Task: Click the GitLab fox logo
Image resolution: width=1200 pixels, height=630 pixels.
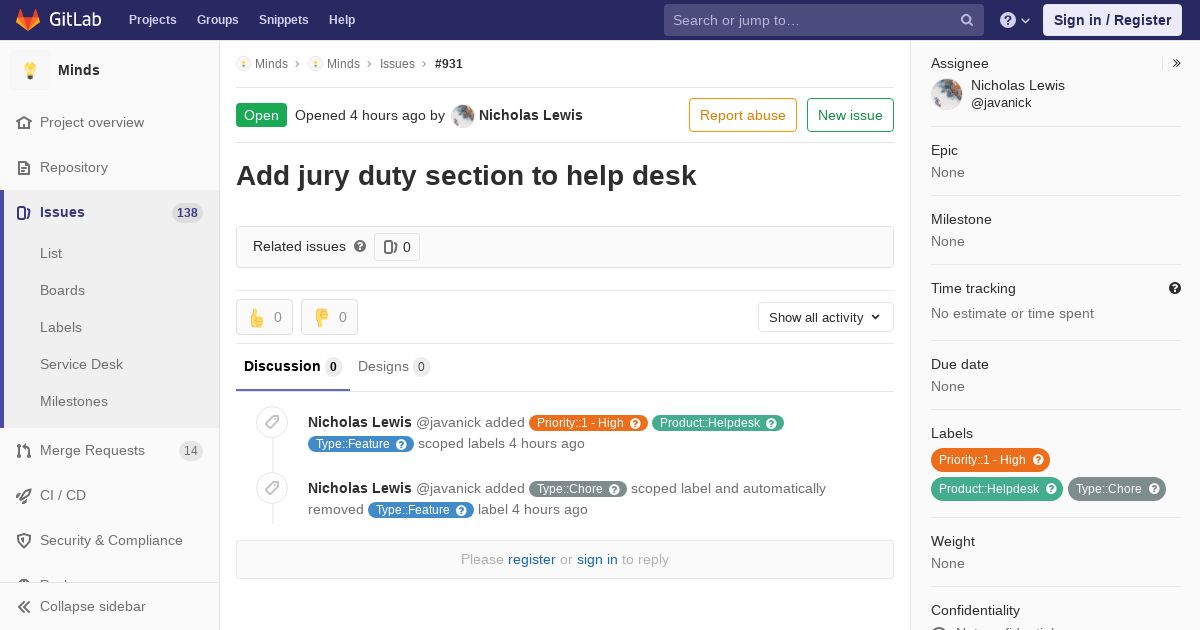Action: click(28, 19)
